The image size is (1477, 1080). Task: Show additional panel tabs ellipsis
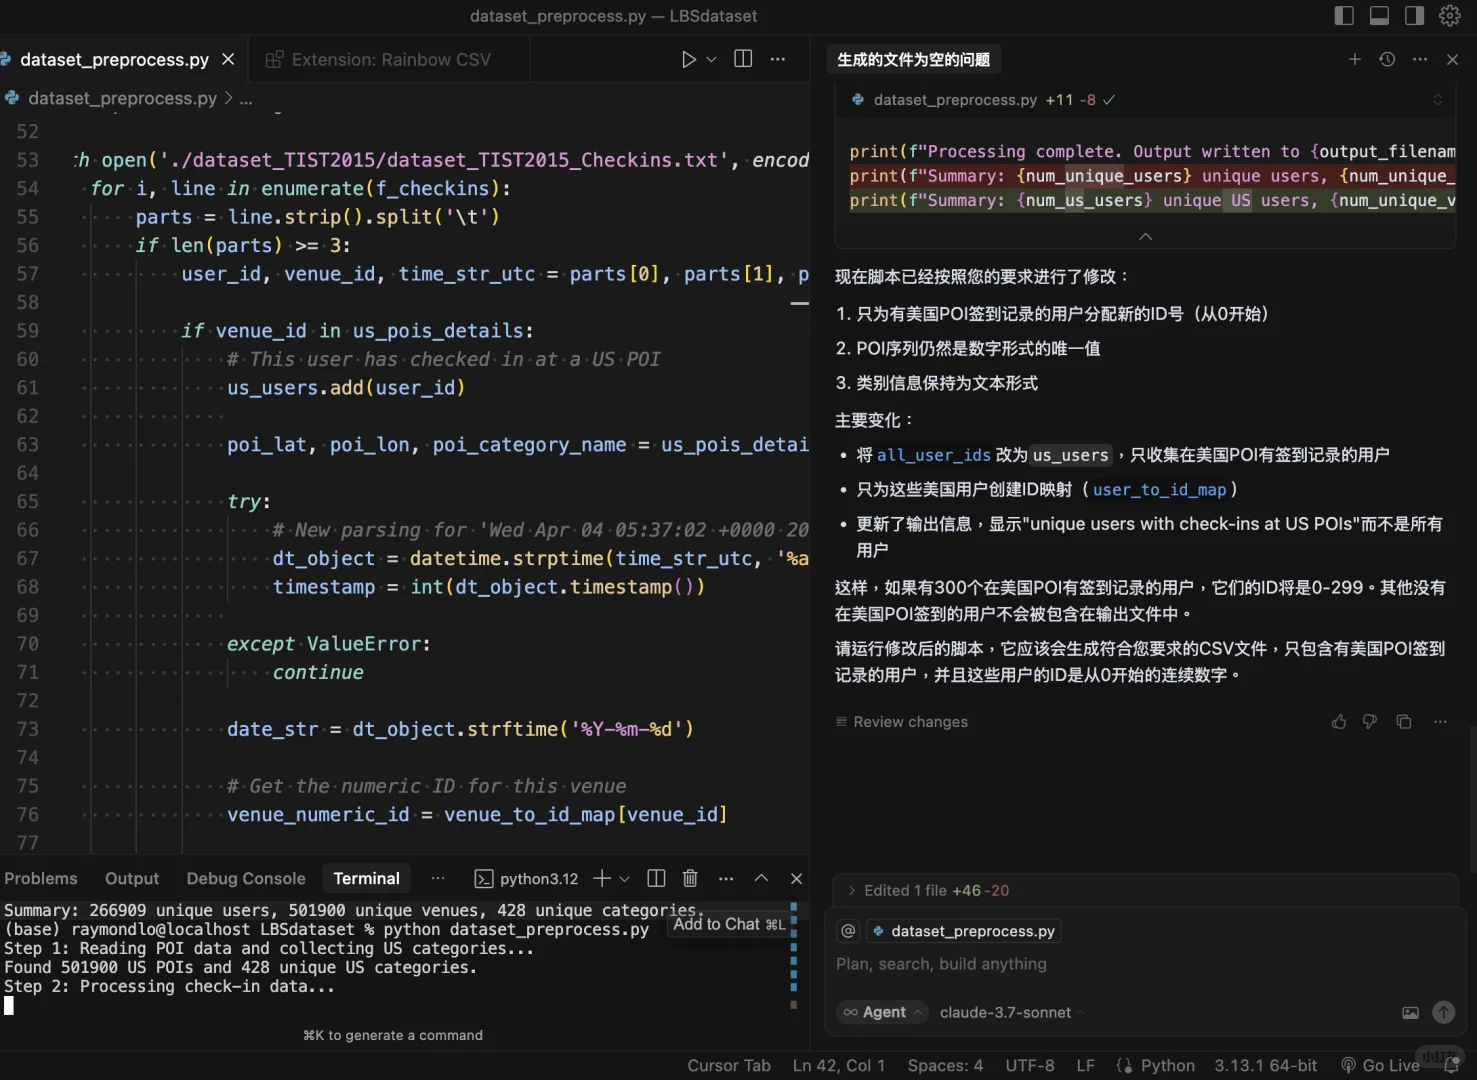click(438, 879)
